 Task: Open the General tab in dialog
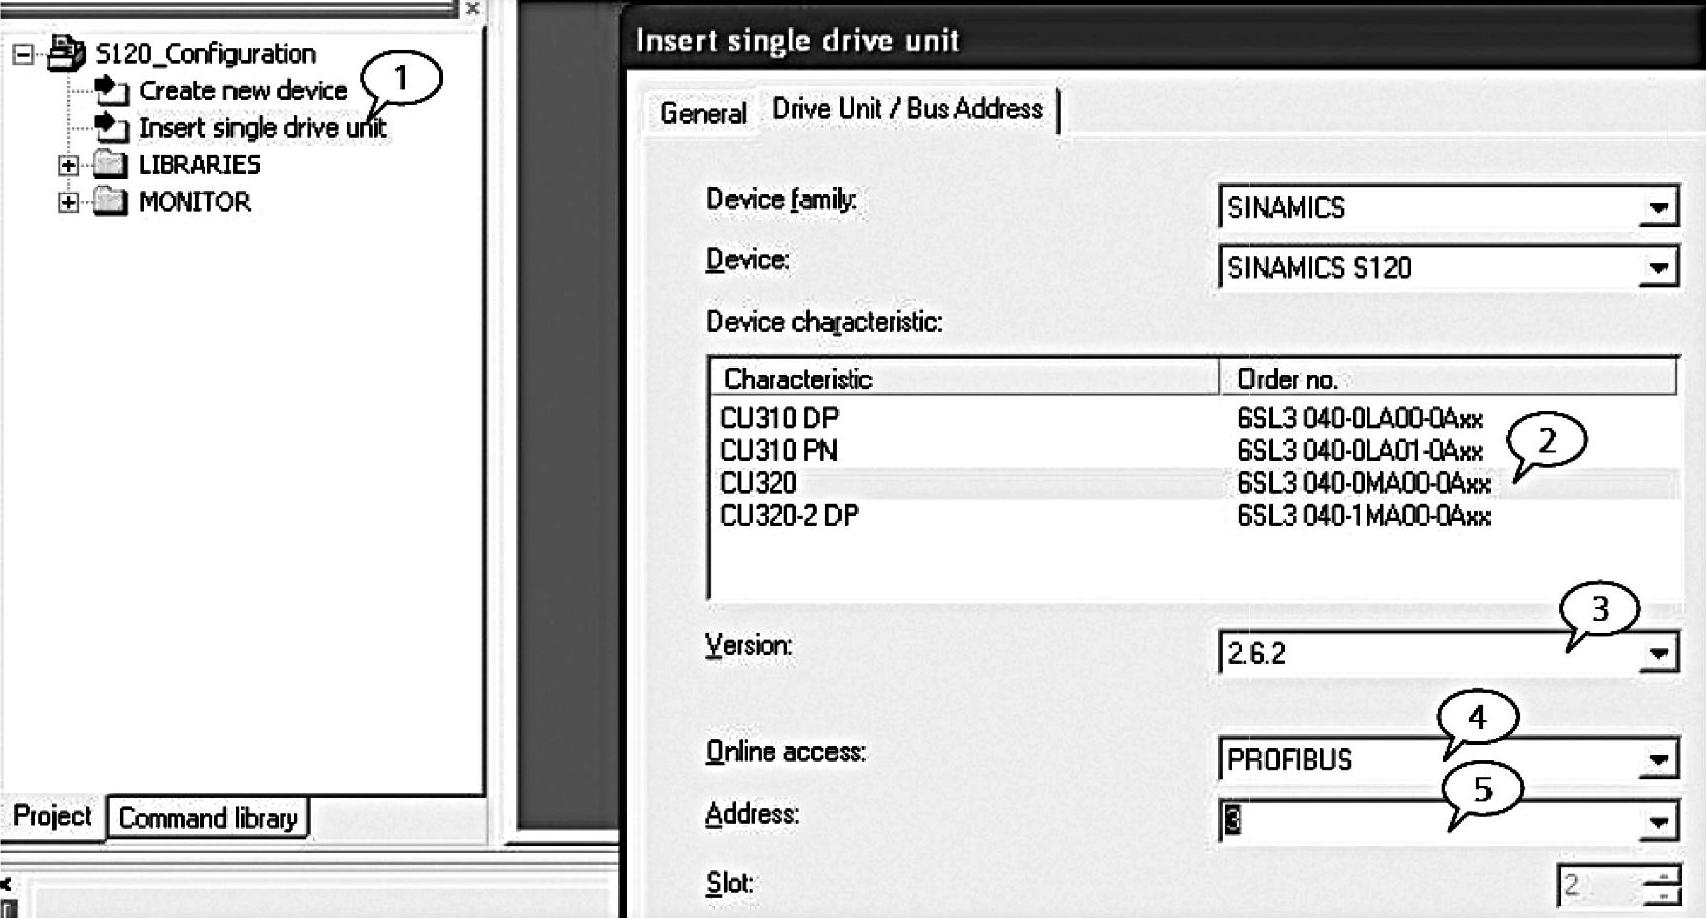[703, 113]
